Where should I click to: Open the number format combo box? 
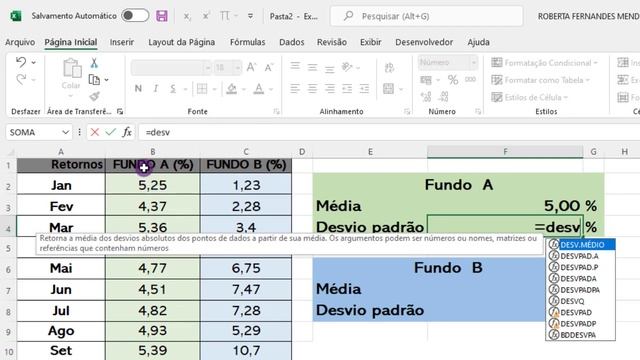click(448, 62)
